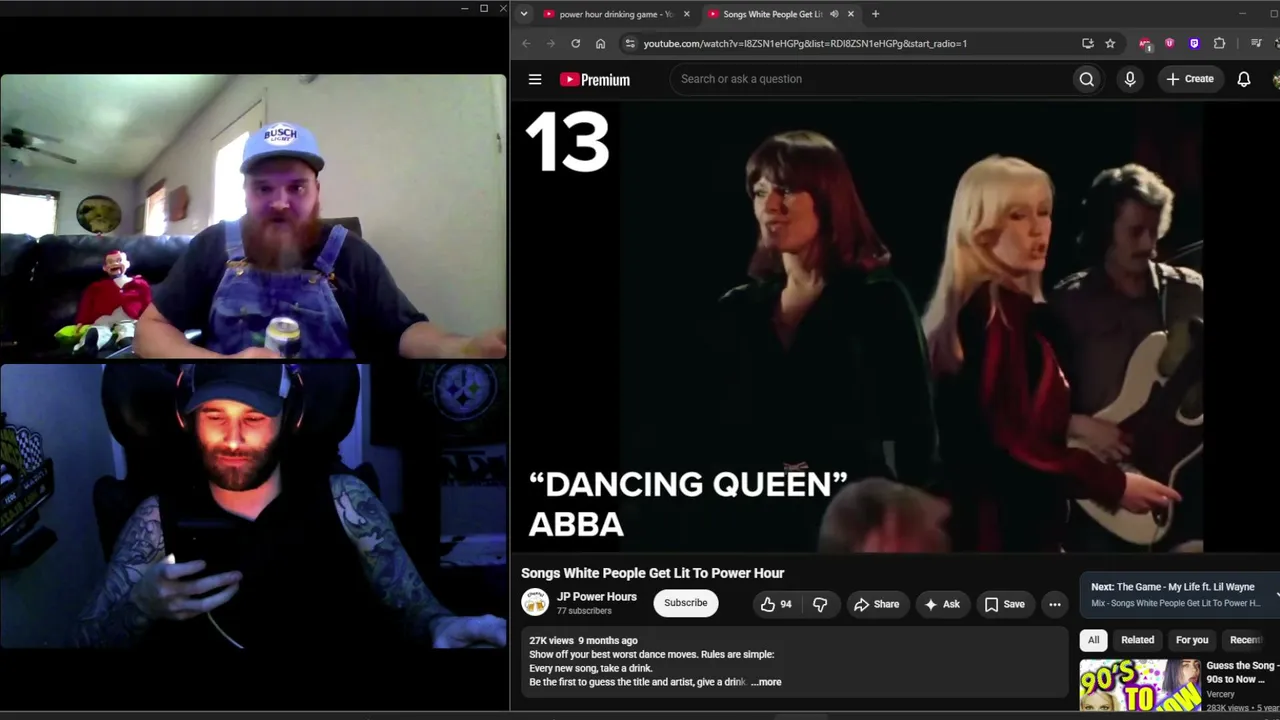
Task: Expand the video description with '...more'
Action: click(x=766, y=682)
